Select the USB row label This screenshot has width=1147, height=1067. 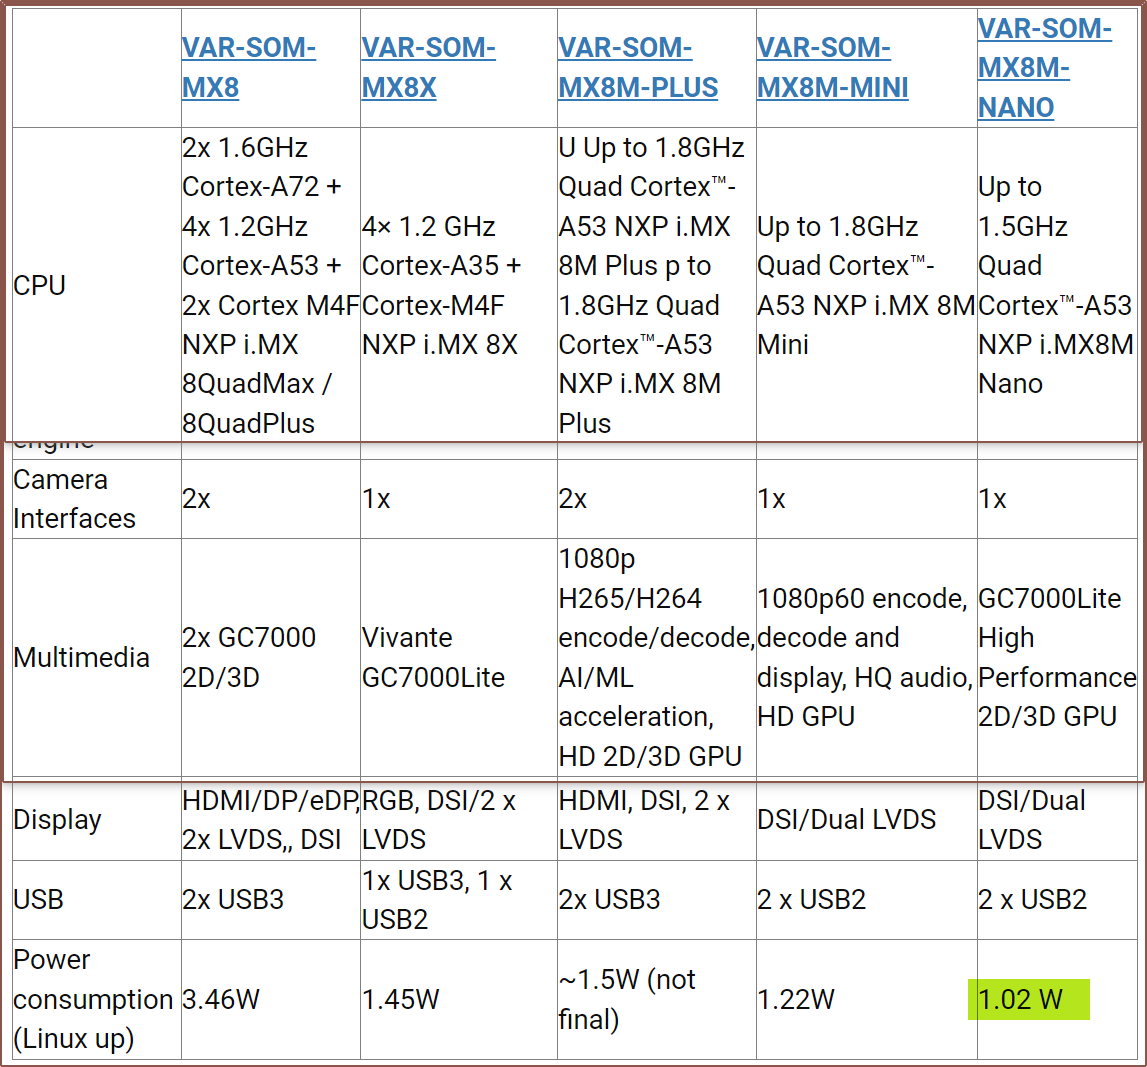(x=38, y=899)
